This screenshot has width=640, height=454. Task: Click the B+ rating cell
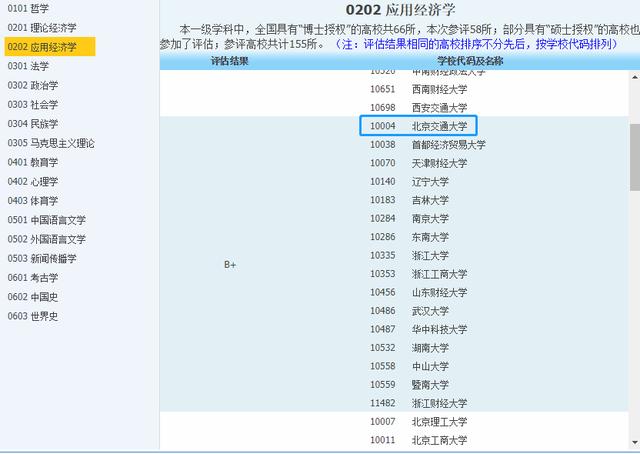click(230, 265)
